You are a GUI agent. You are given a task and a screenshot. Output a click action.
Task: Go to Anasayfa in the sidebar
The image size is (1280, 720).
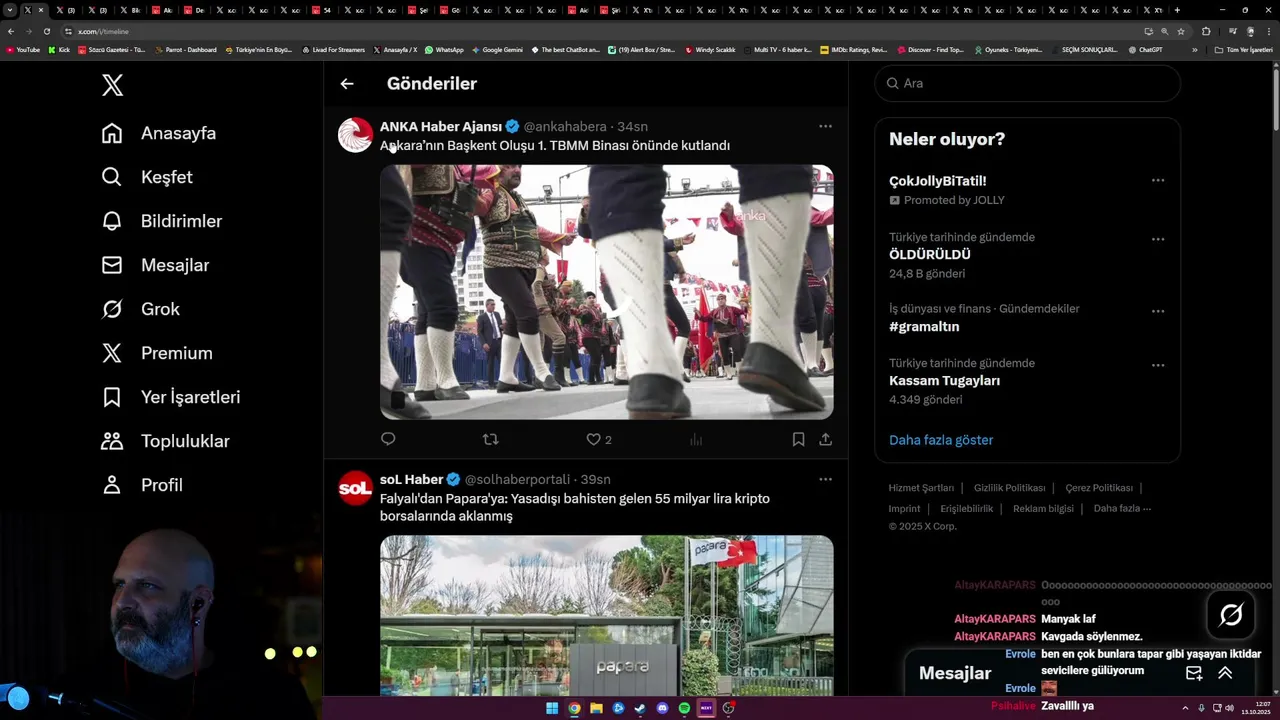click(x=159, y=133)
